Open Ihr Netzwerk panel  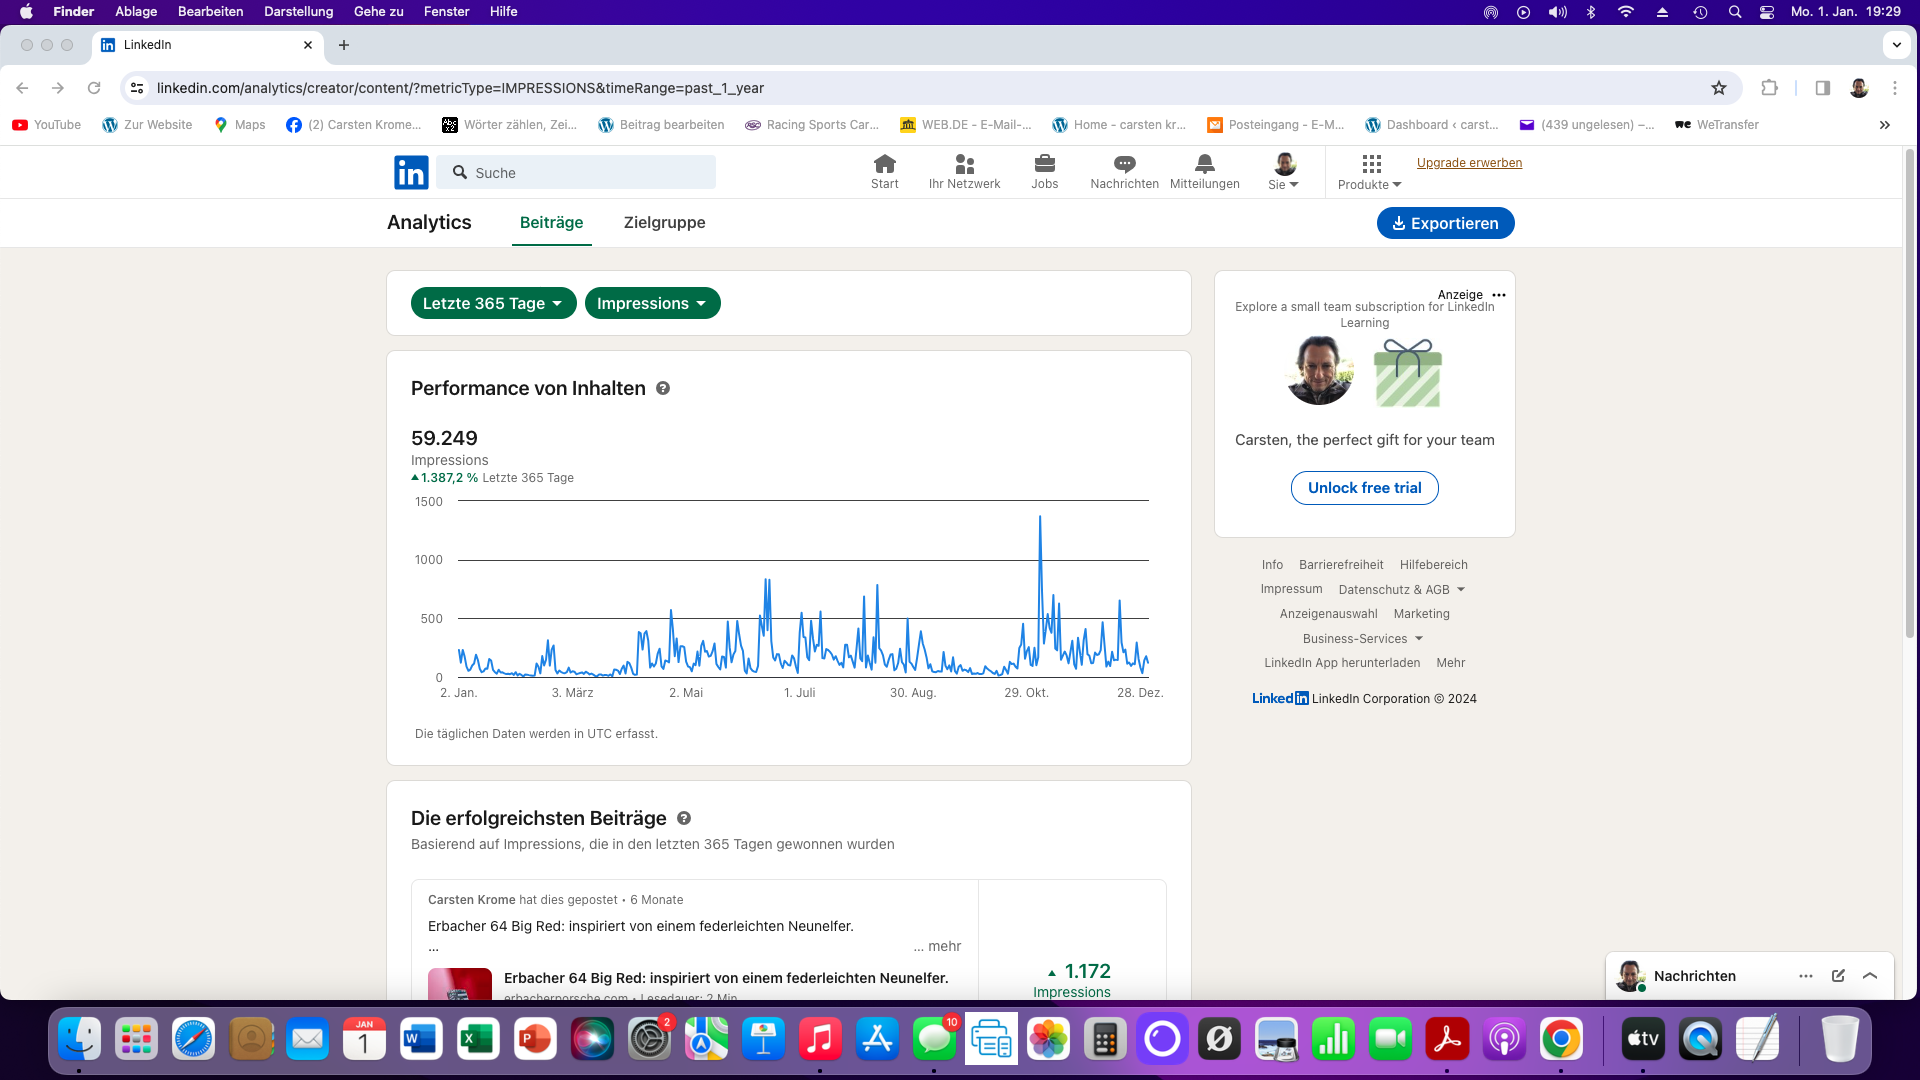[964, 170]
